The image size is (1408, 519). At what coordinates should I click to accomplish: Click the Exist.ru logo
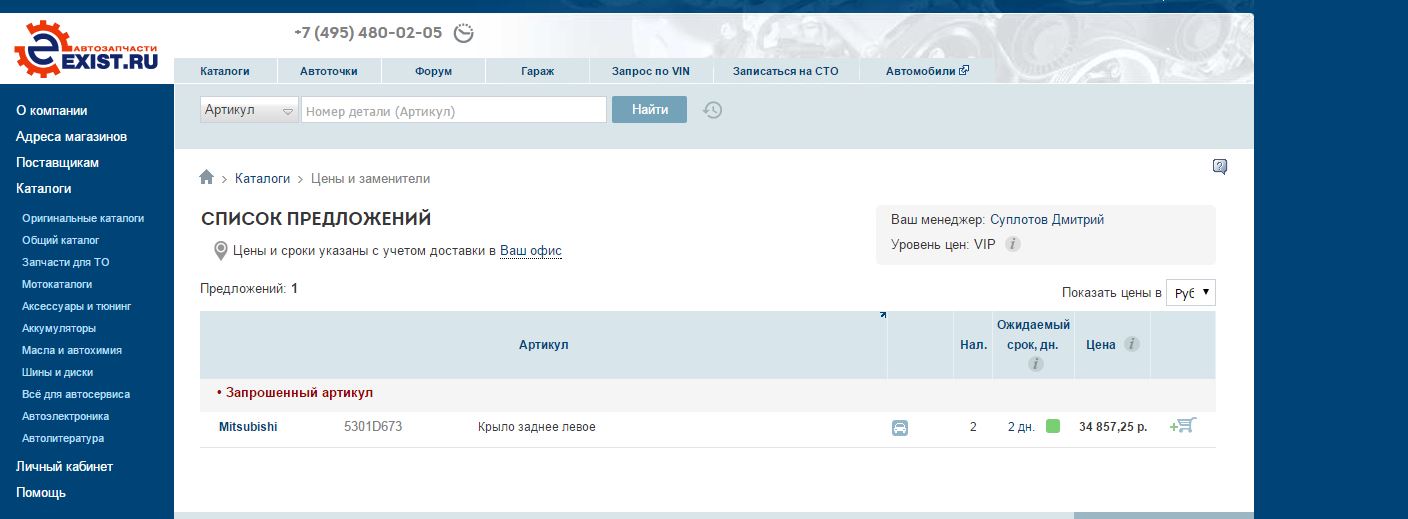pyautogui.click(x=87, y=48)
